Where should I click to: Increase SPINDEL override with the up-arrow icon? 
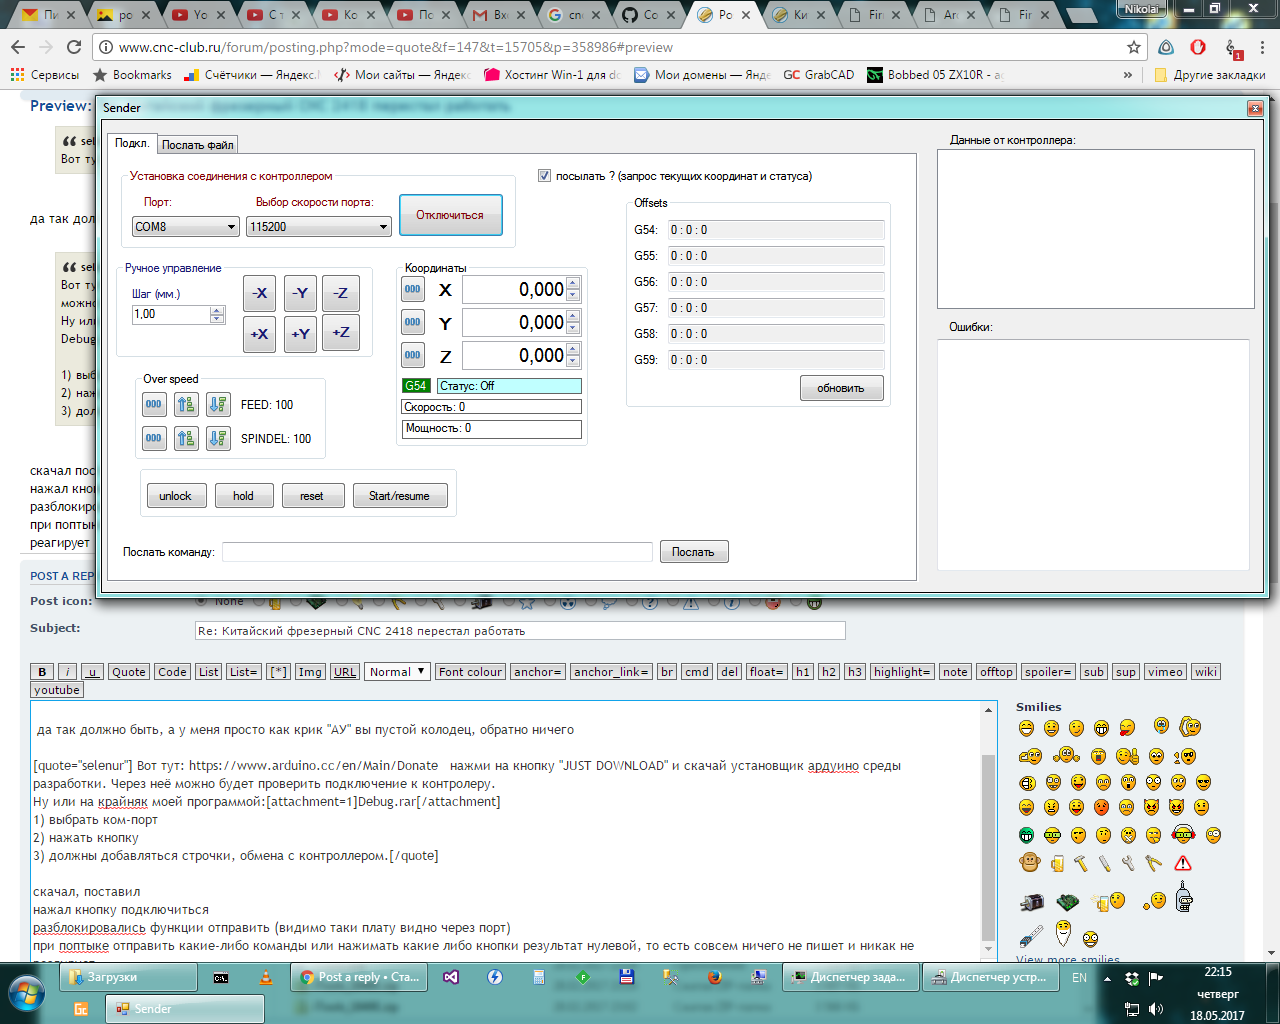tap(186, 438)
